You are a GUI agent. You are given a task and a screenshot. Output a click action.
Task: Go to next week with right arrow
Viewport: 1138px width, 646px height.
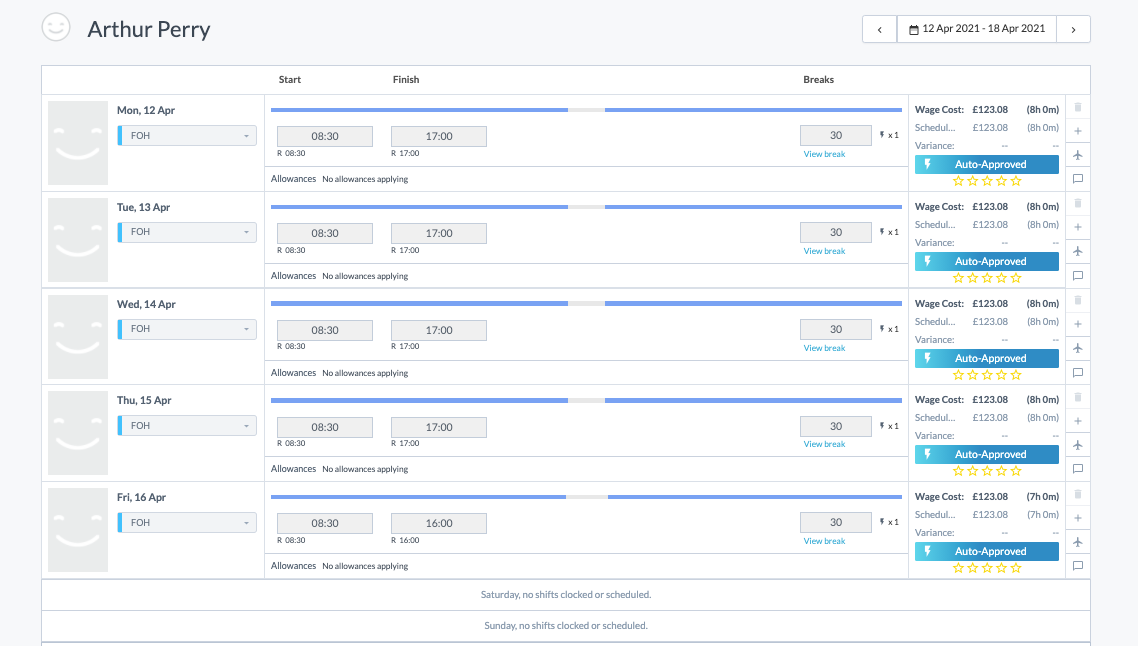[1073, 29]
